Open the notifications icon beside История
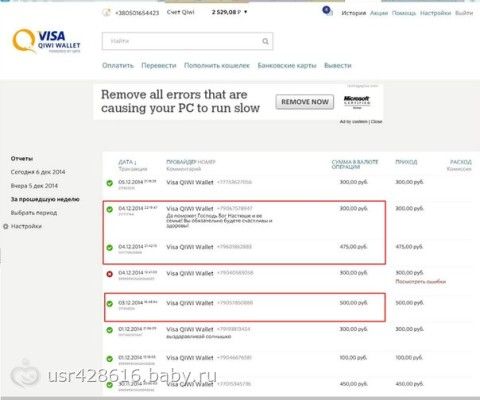The width and height of the screenshot is (480, 400). pos(327,11)
